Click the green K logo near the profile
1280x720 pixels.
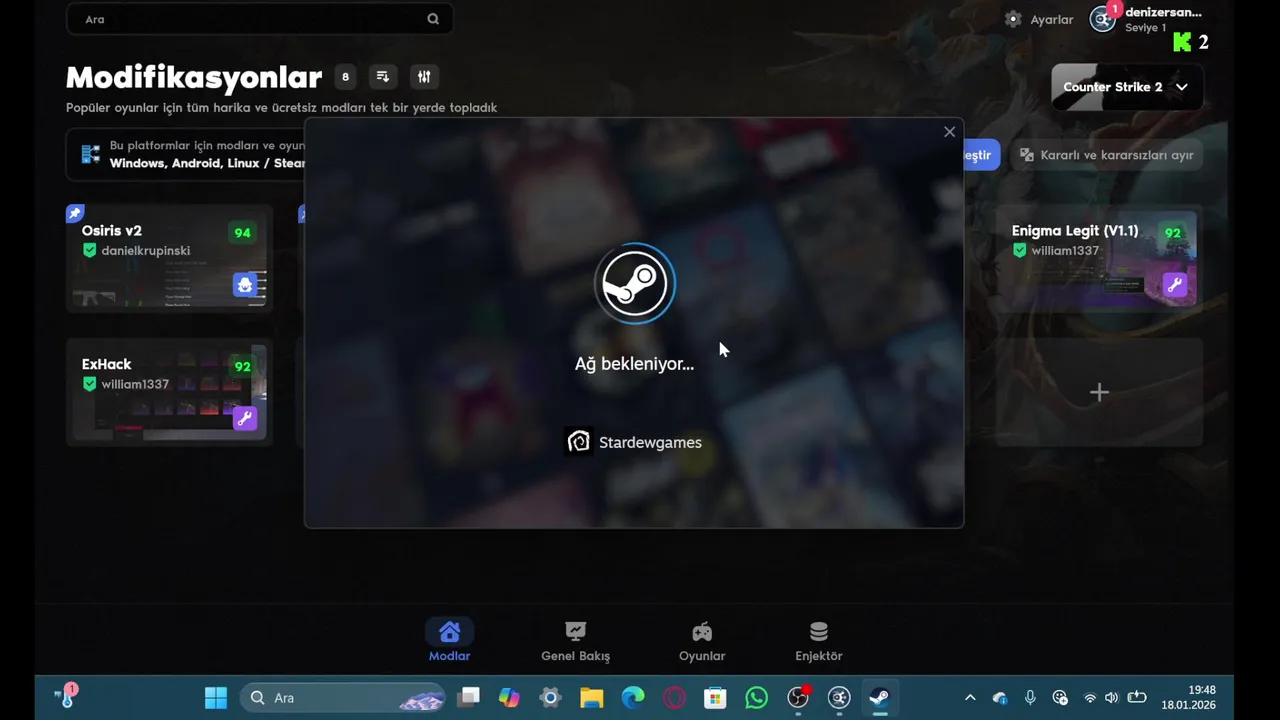pos(1183,42)
